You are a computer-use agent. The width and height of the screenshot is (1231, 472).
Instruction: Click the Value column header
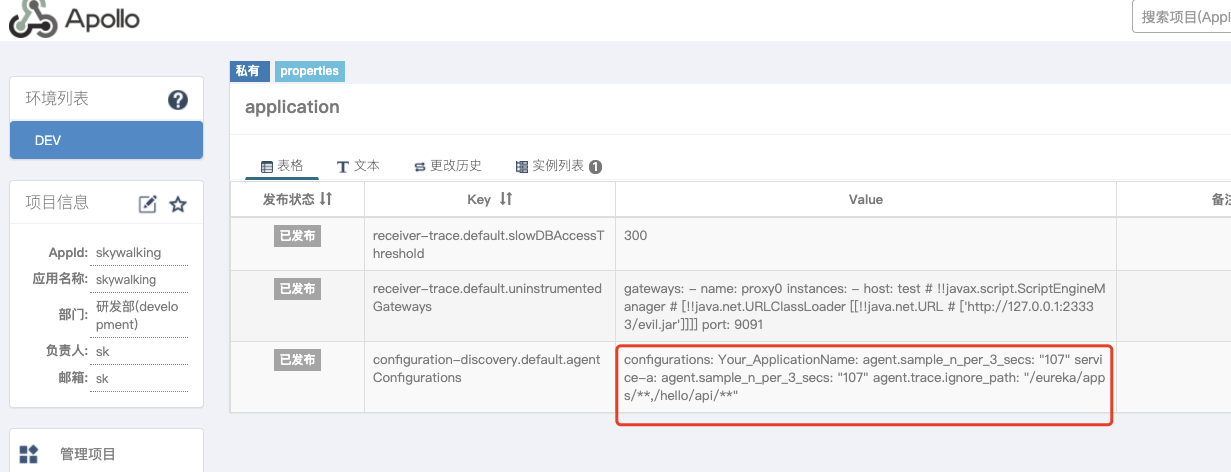tap(866, 199)
